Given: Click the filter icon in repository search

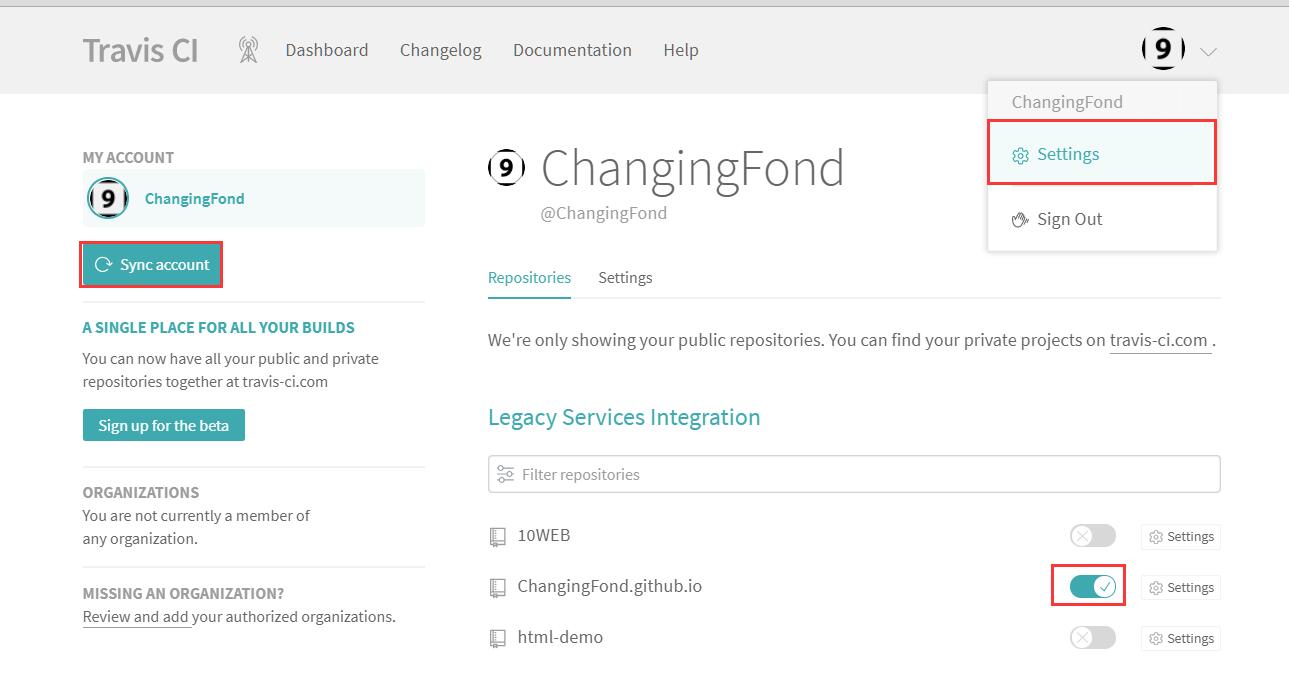Looking at the screenshot, I should tap(506, 474).
